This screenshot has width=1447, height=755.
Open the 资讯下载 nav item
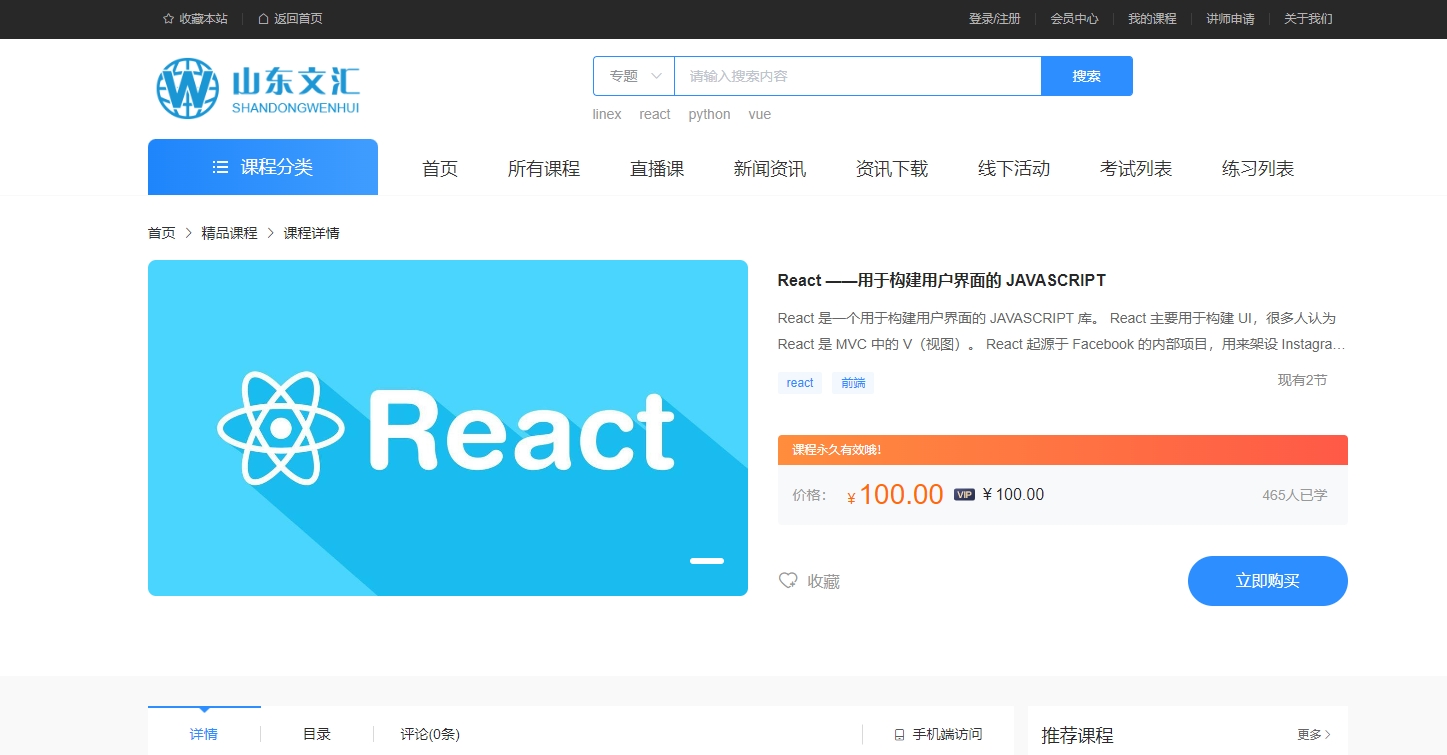pyautogui.click(x=892, y=169)
